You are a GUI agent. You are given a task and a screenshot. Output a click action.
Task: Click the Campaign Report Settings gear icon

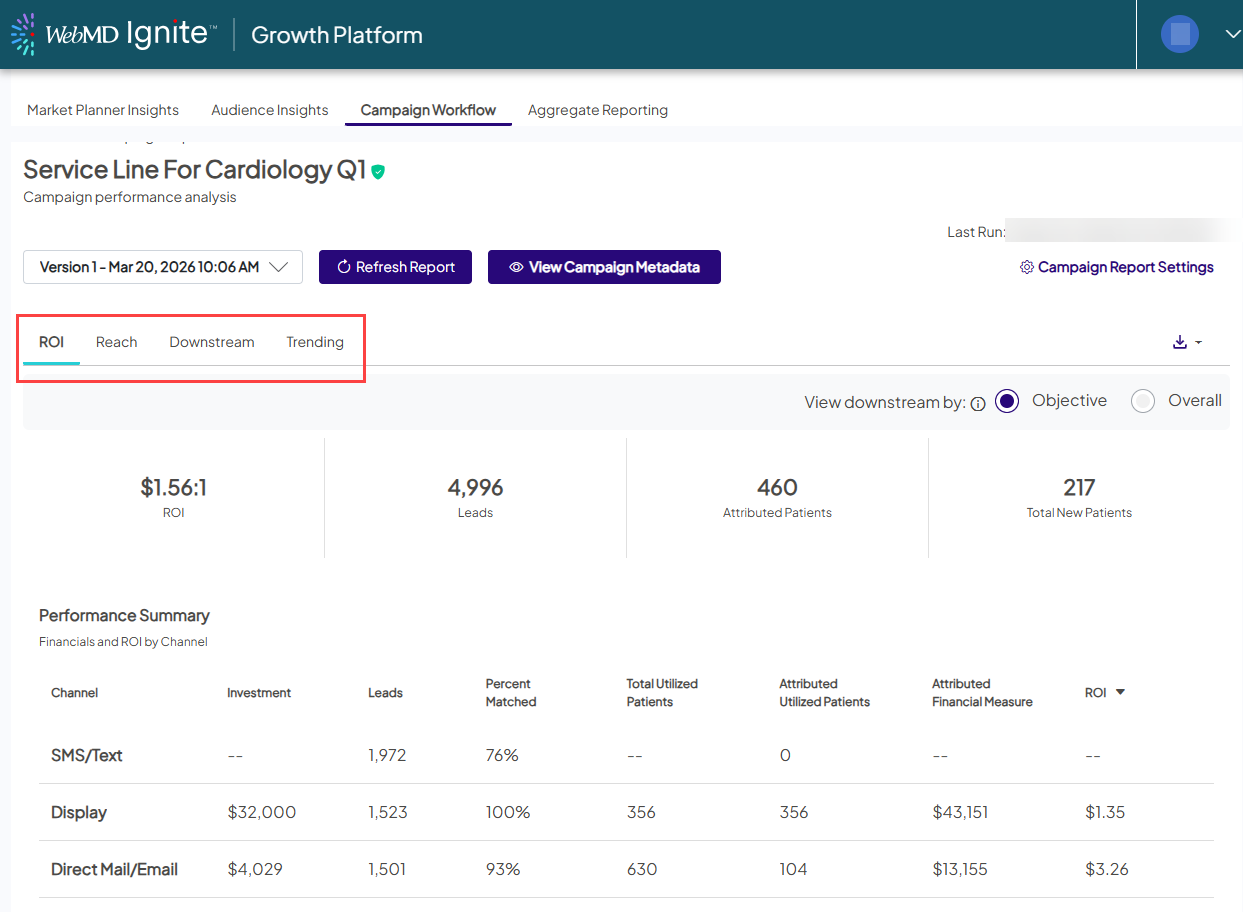1026,268
